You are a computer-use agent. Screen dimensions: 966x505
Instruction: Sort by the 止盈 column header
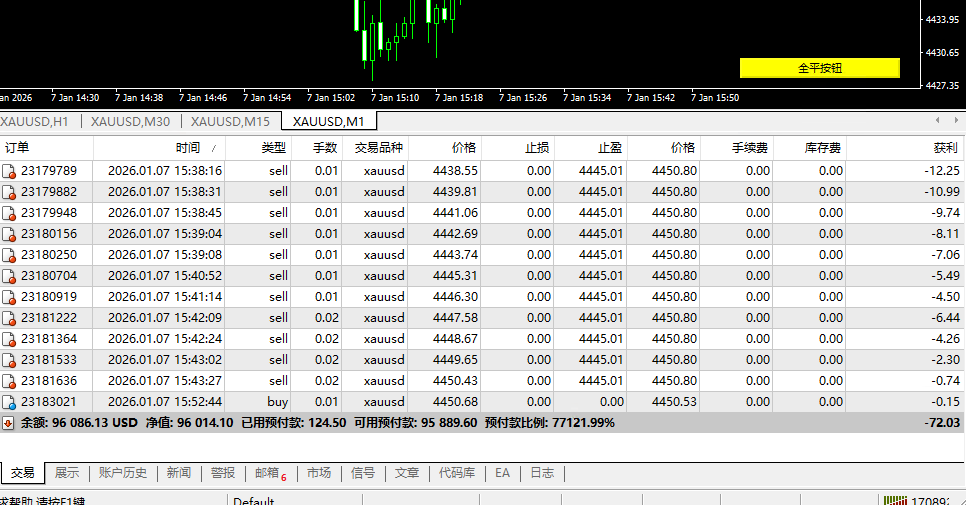point(590,148)
